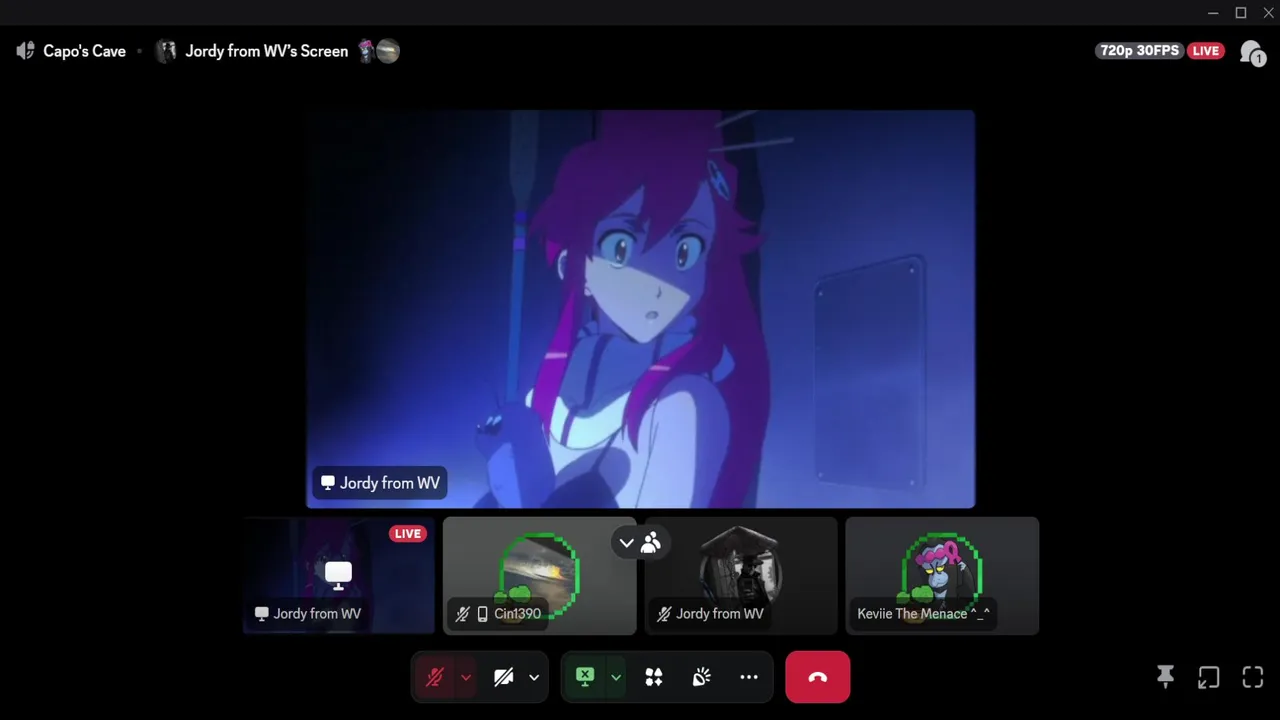Open screen share options arrow

click(616, 677)
